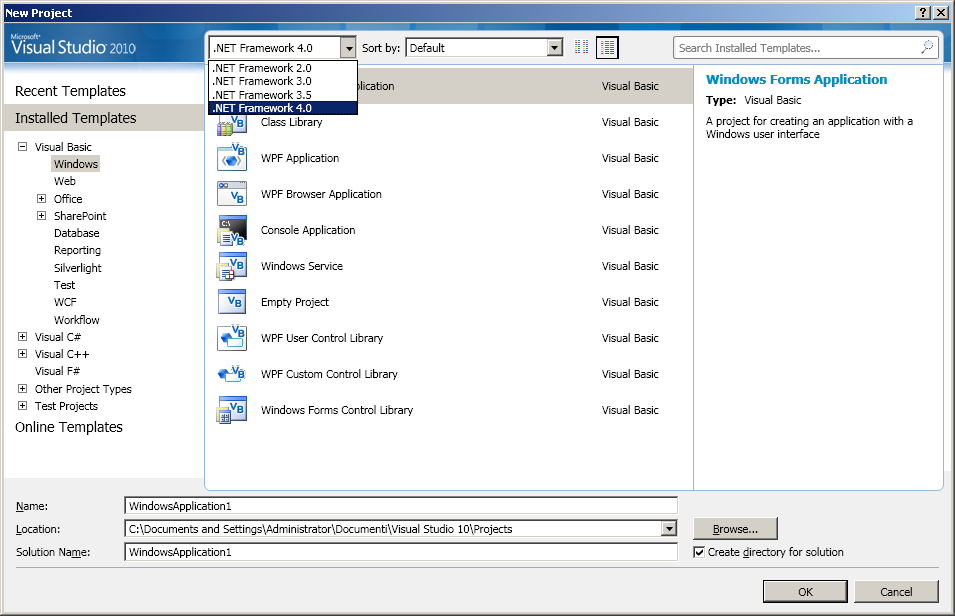Expand the Test Projects tree node
The image size is (955, 616).
[x=23, y=406]
